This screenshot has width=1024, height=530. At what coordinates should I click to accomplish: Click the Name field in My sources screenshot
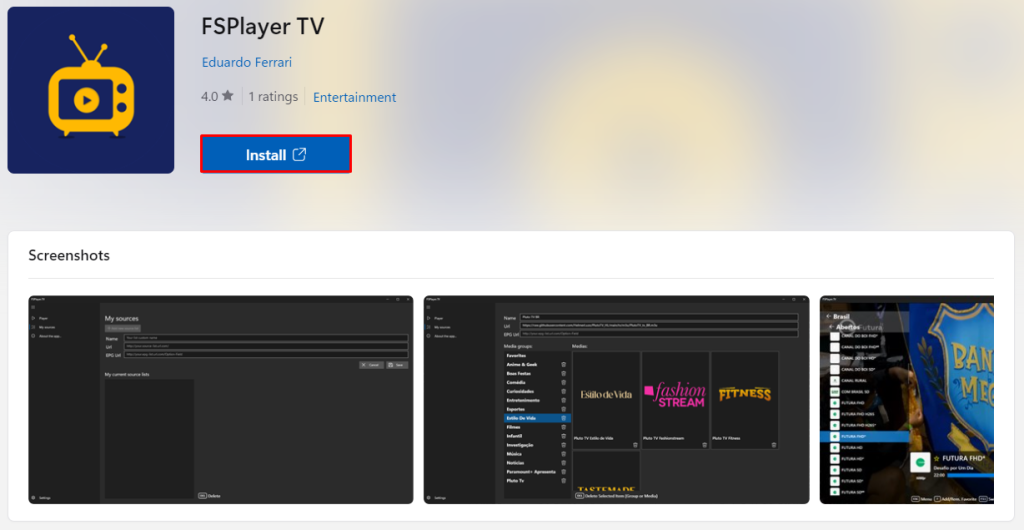click(x=265, y=339)
